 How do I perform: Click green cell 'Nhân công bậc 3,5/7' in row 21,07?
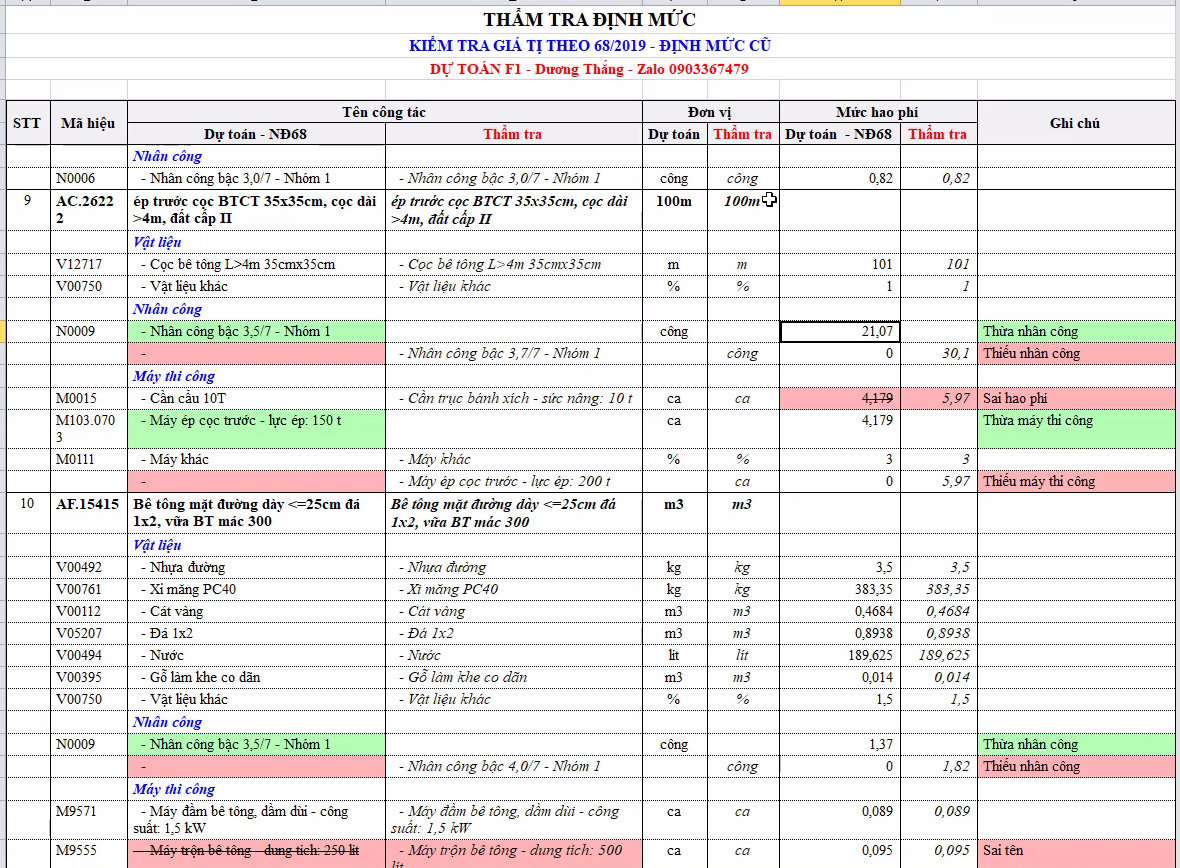(256, 331)
